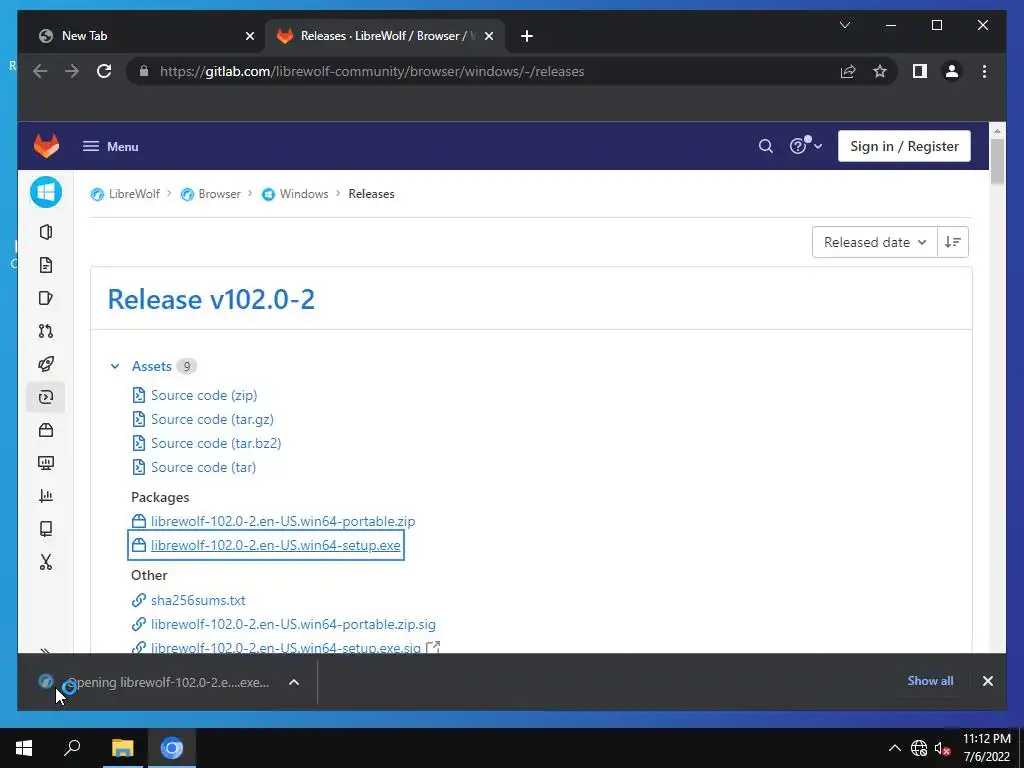
Task: Open the Help dropdown
Action: pos(805,146)
